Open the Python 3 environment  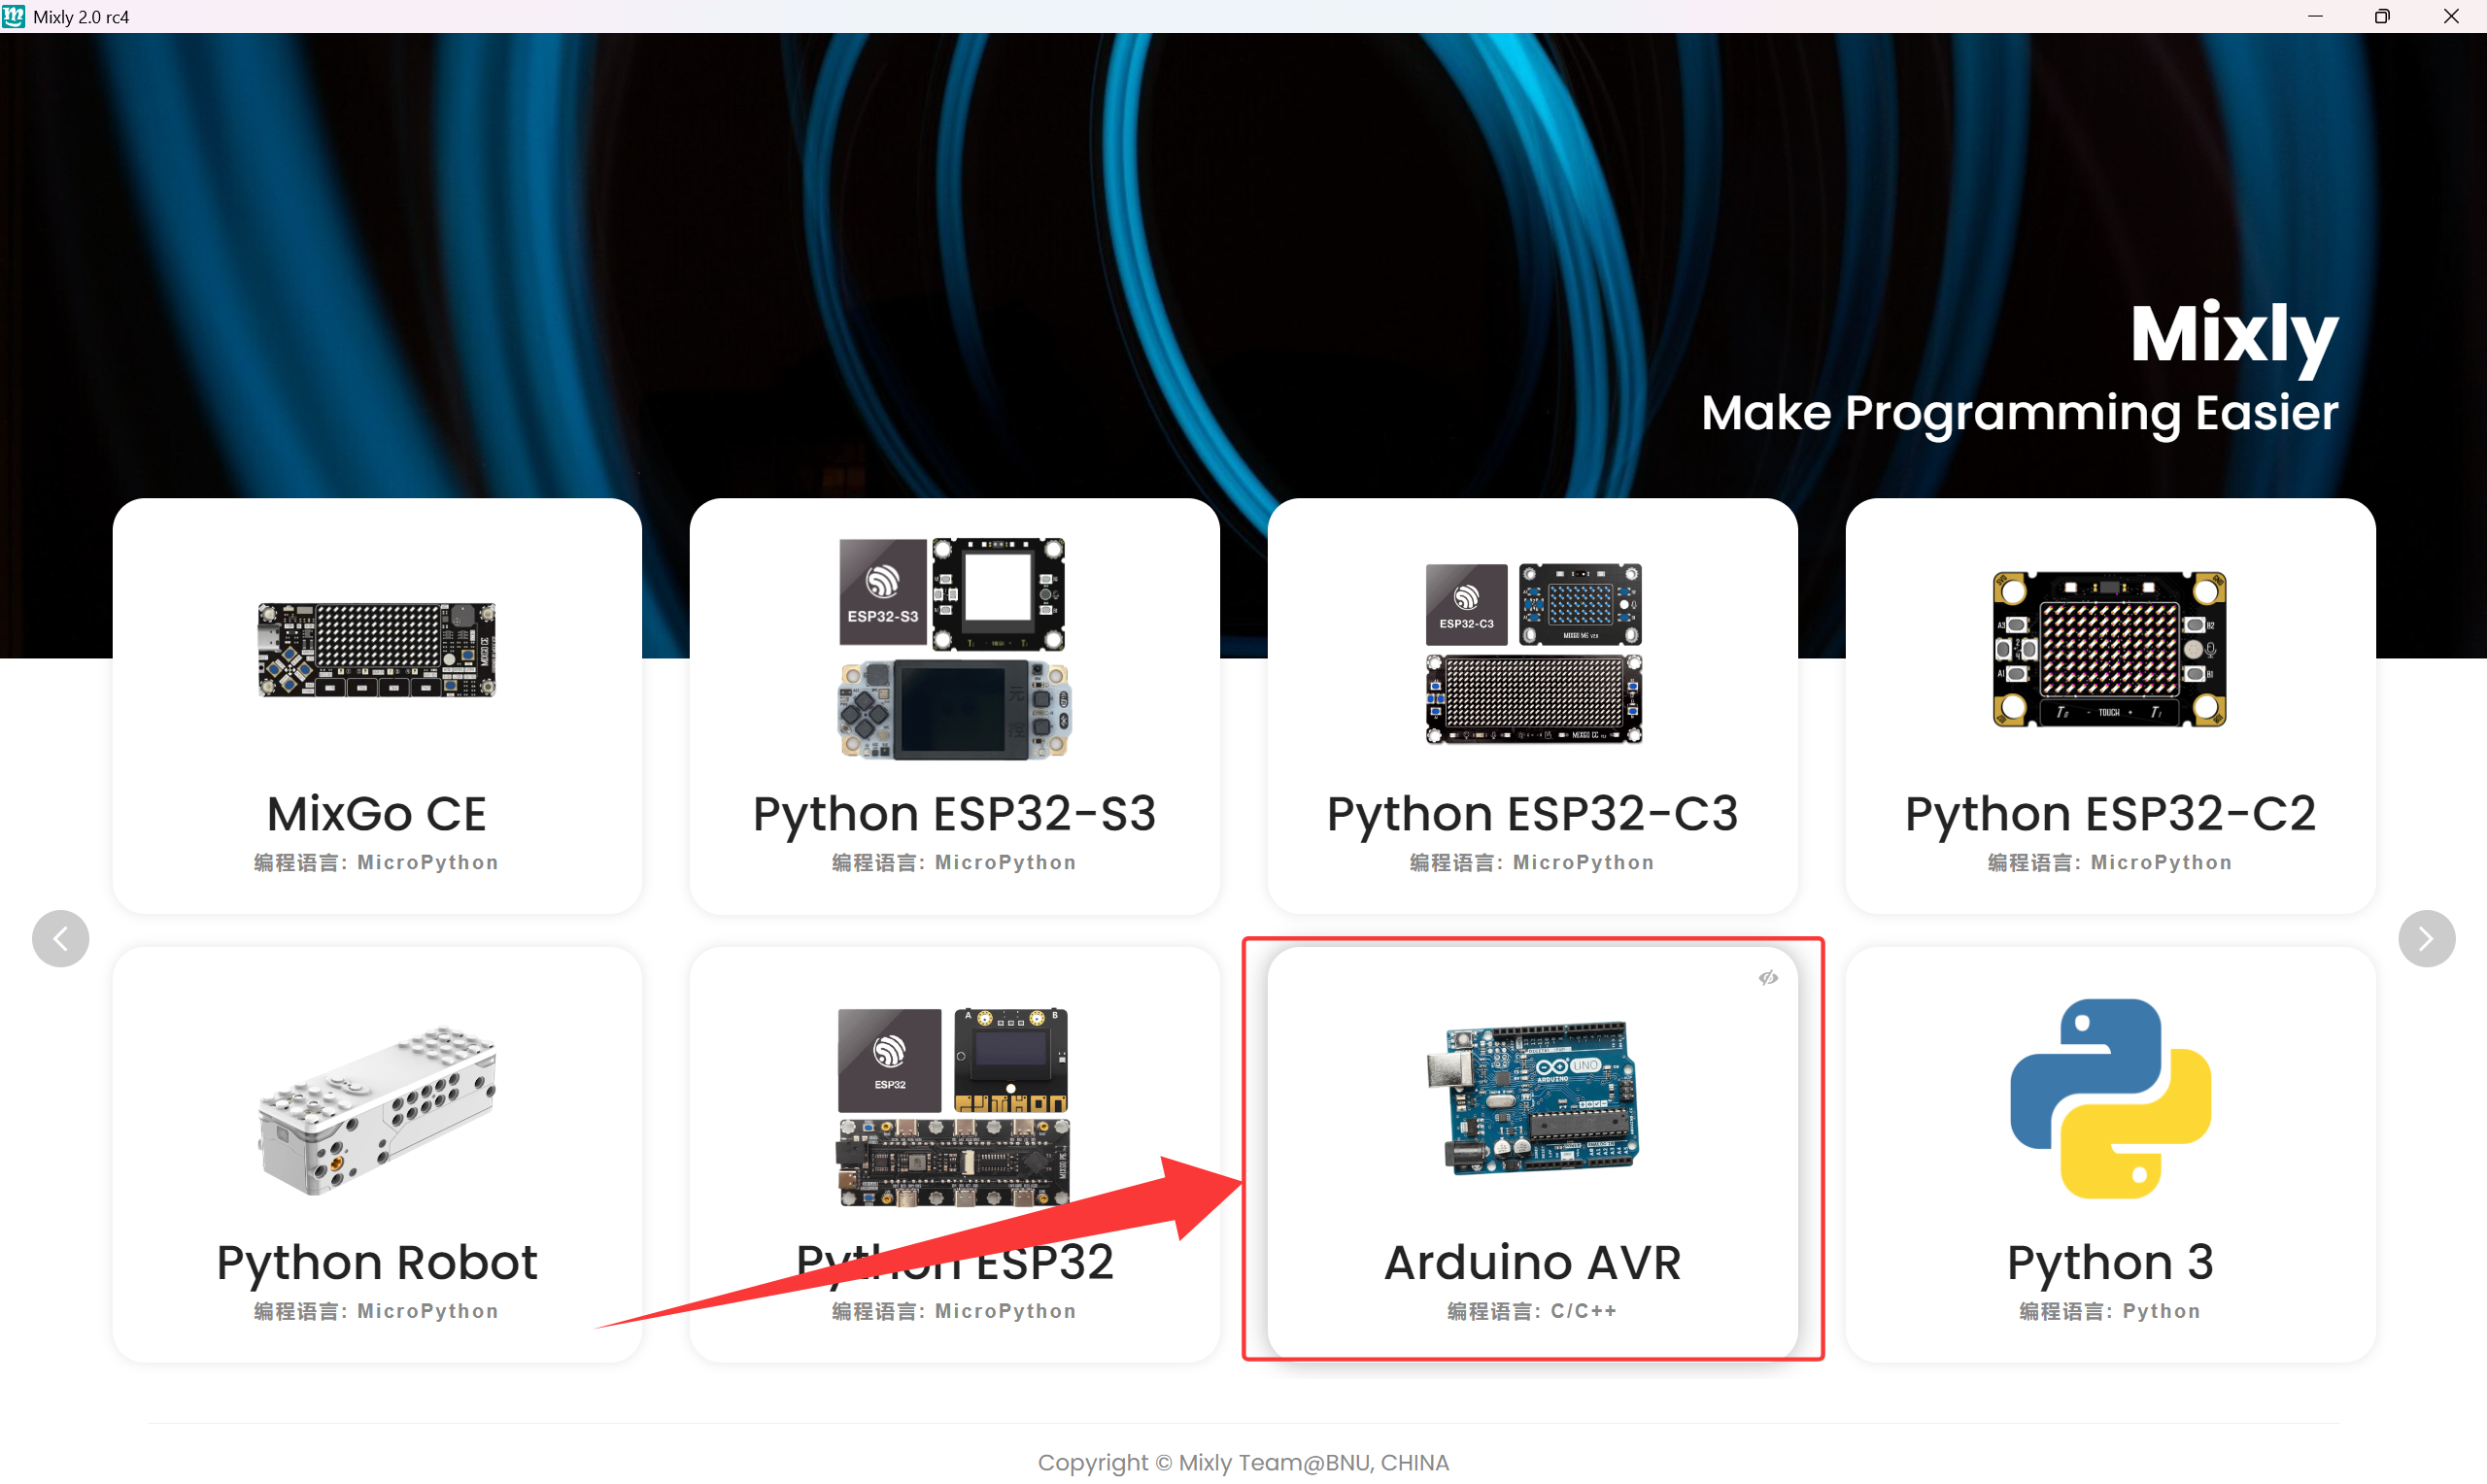click(2110, 1260)
